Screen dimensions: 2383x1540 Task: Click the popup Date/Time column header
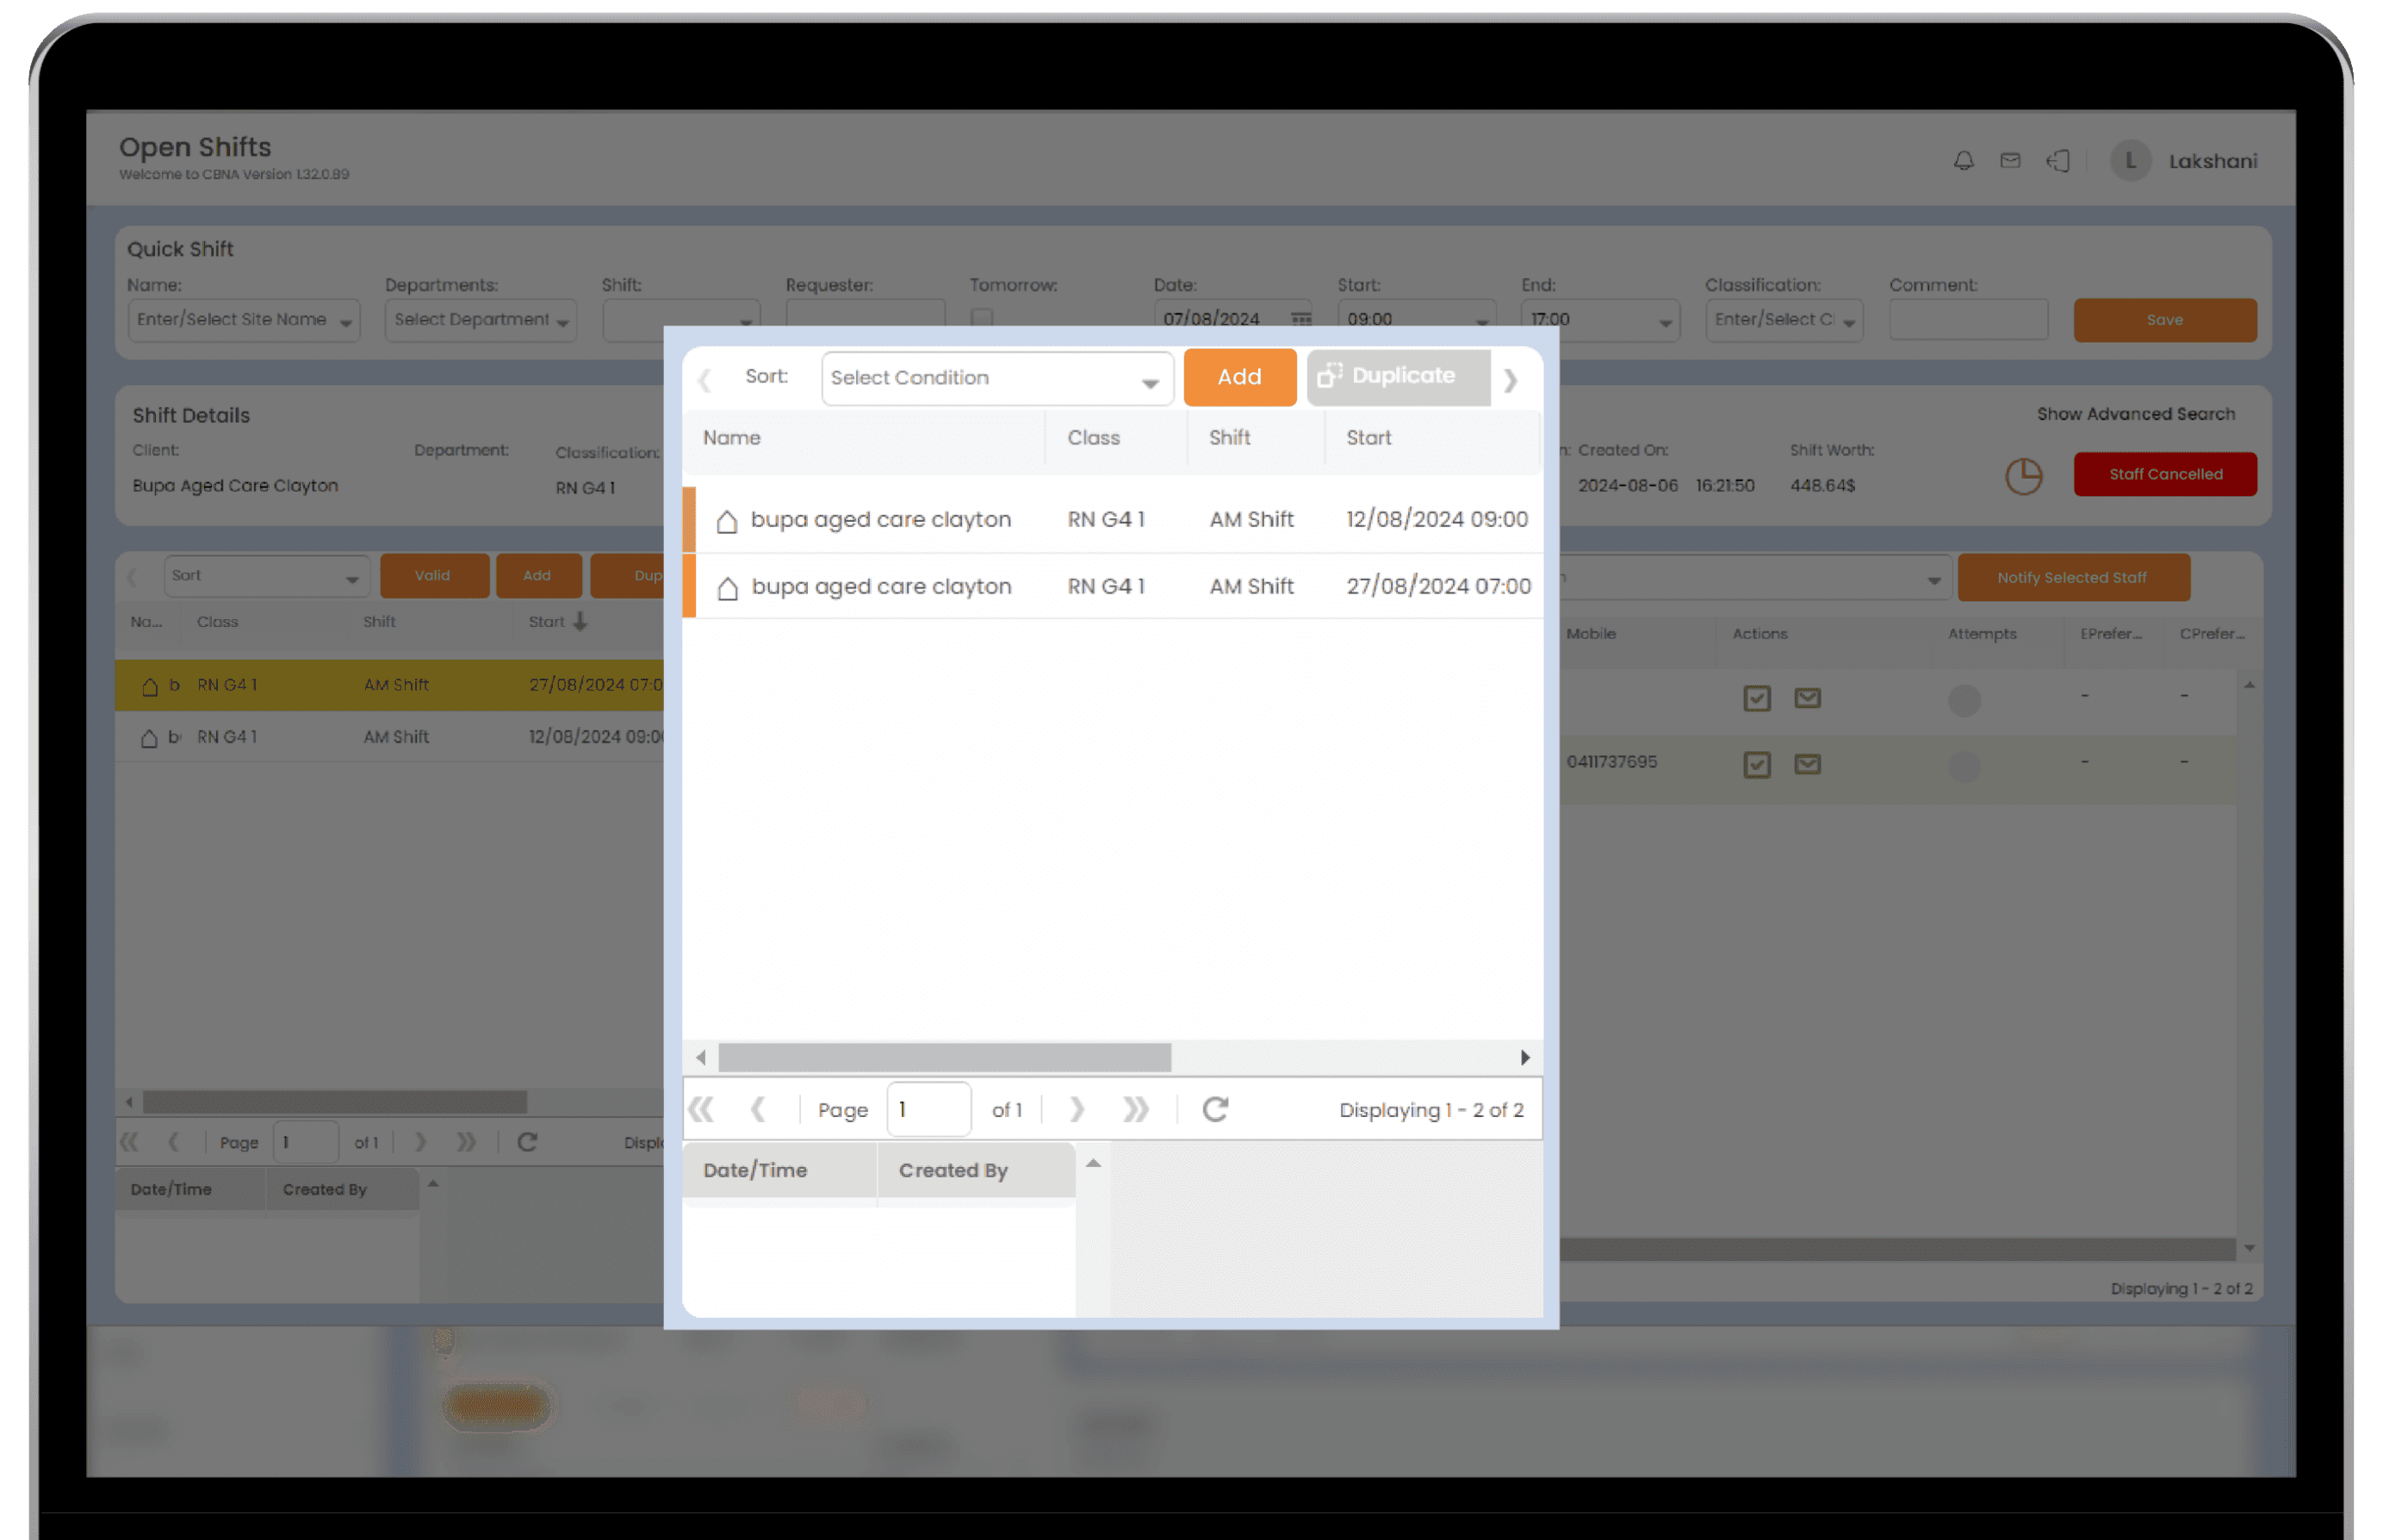click(780, 1170)
